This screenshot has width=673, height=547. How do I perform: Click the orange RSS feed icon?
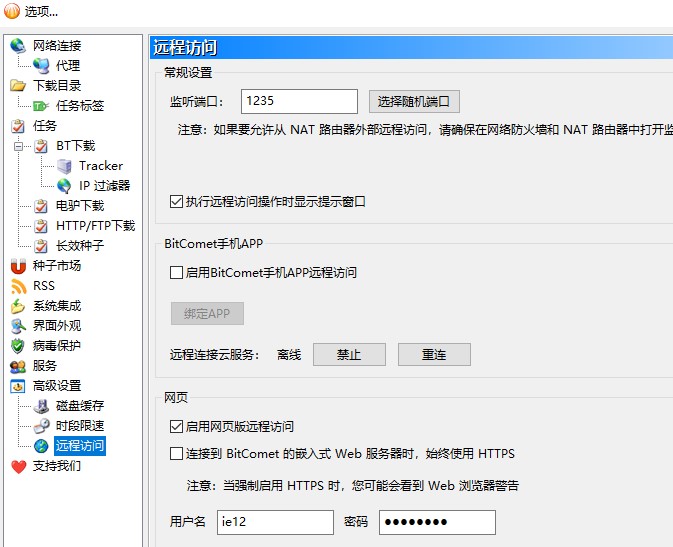(18, 286)
